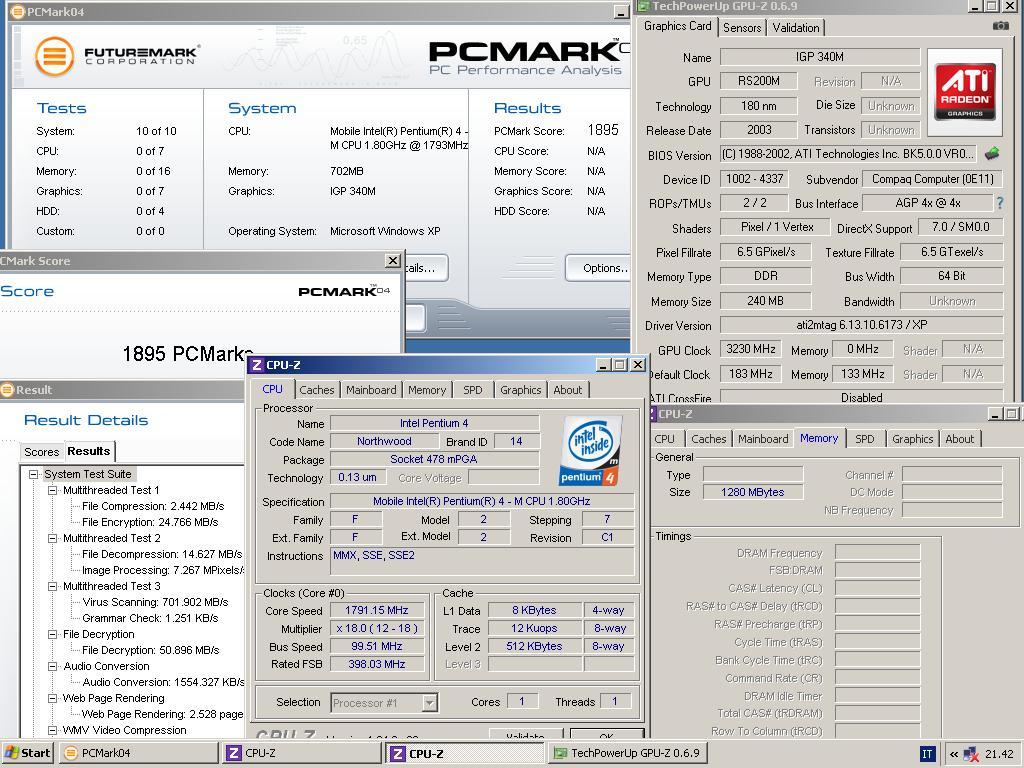Image resolution: width=1024 pixels, height=768 pixels.
Task: Open Caches tab in the back CPU-Z window
Action: pyautogui.click(x=709, y=440)
